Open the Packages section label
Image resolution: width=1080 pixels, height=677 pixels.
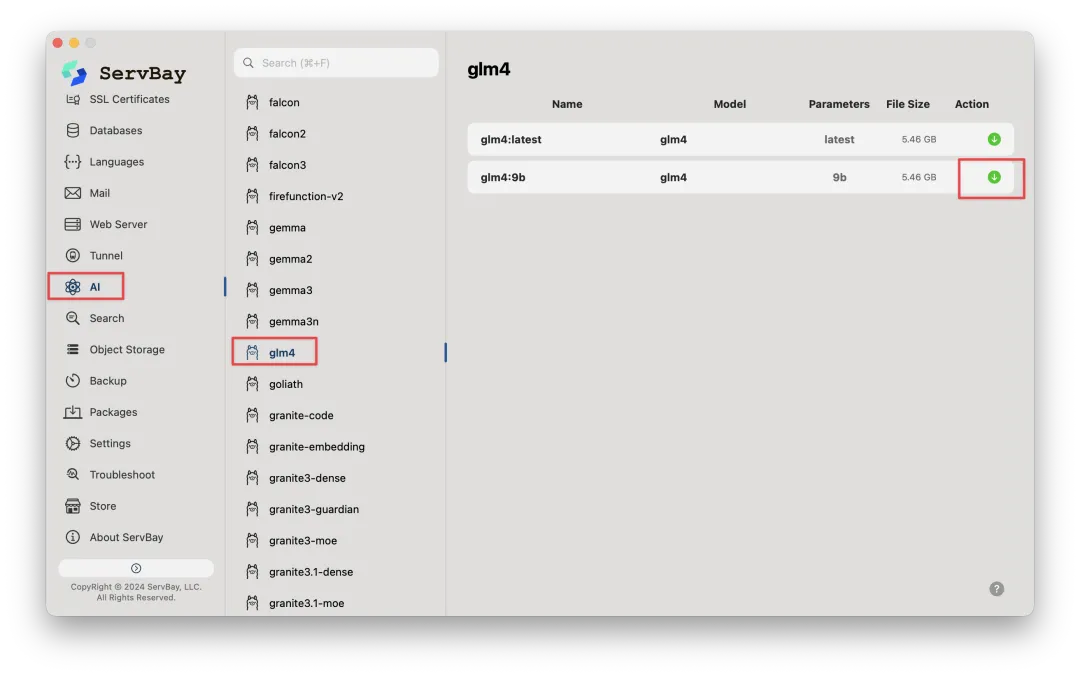coord(114,412)
